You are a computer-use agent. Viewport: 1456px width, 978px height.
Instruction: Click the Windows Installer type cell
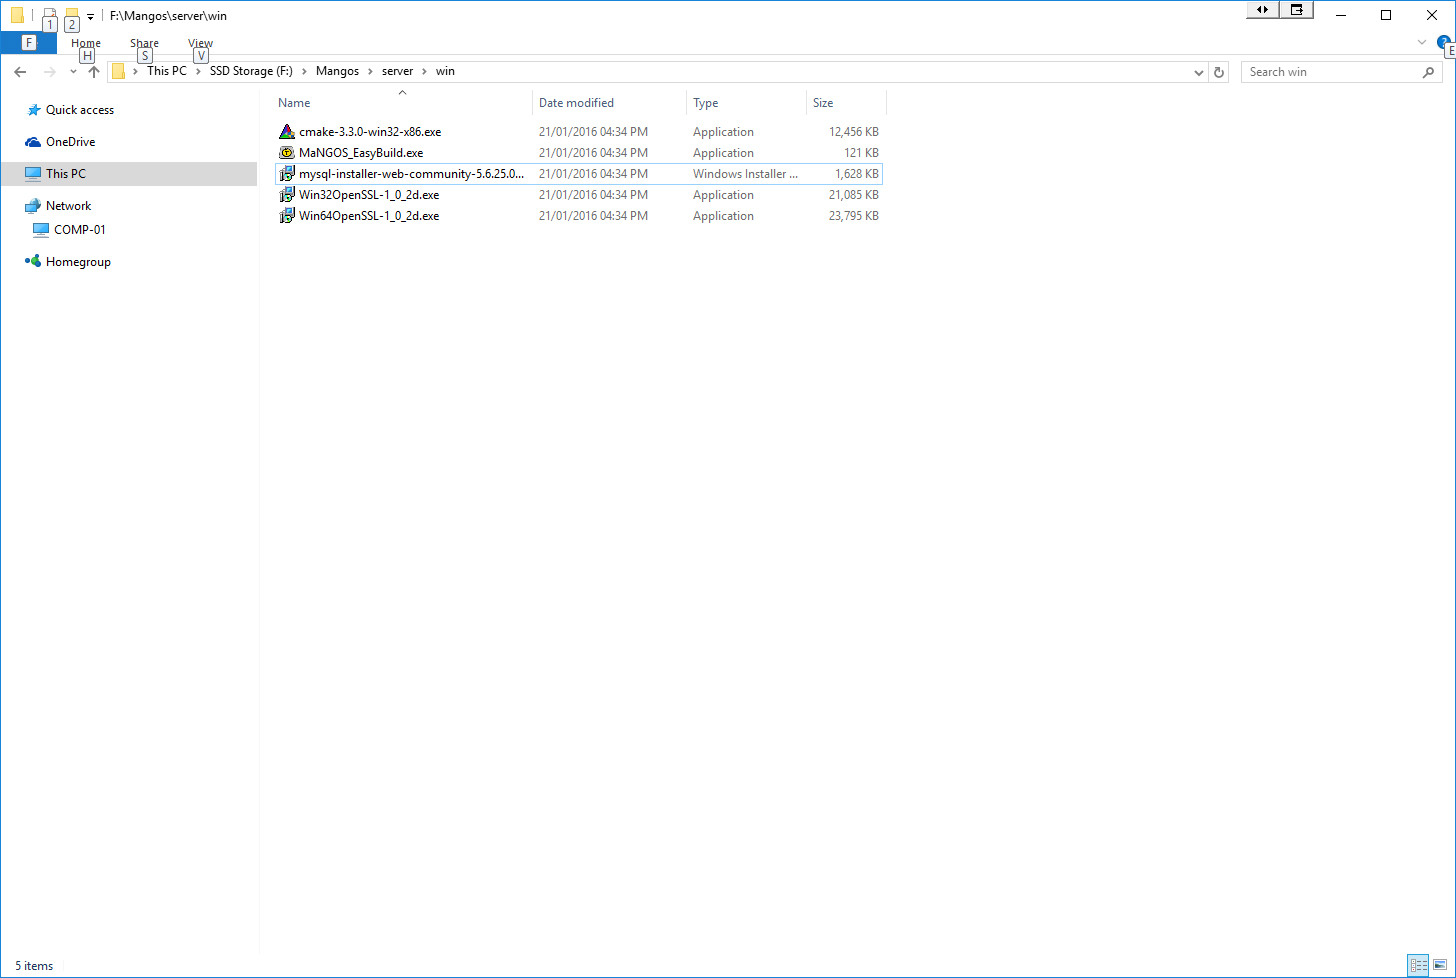745,174
